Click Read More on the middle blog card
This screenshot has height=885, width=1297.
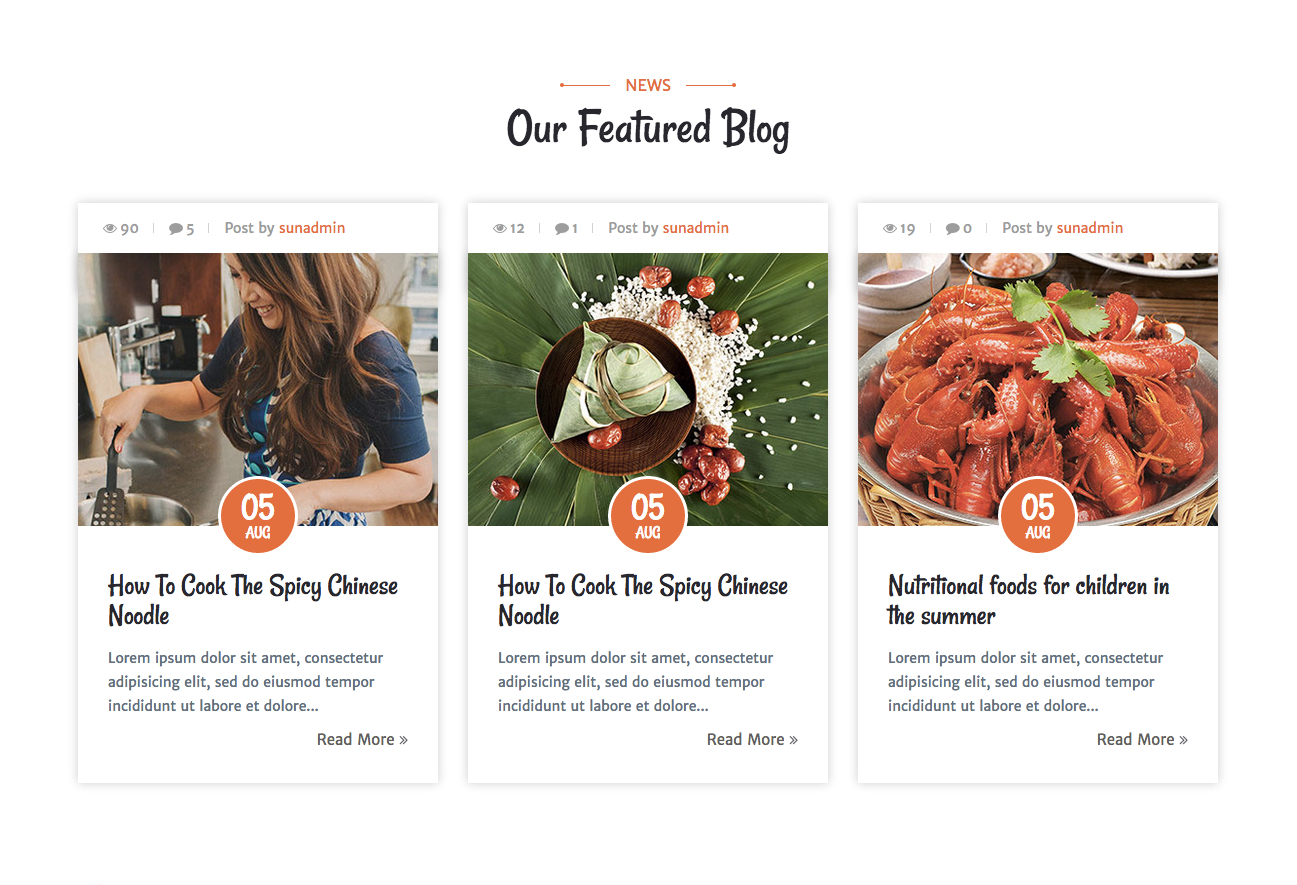point(752,739)
